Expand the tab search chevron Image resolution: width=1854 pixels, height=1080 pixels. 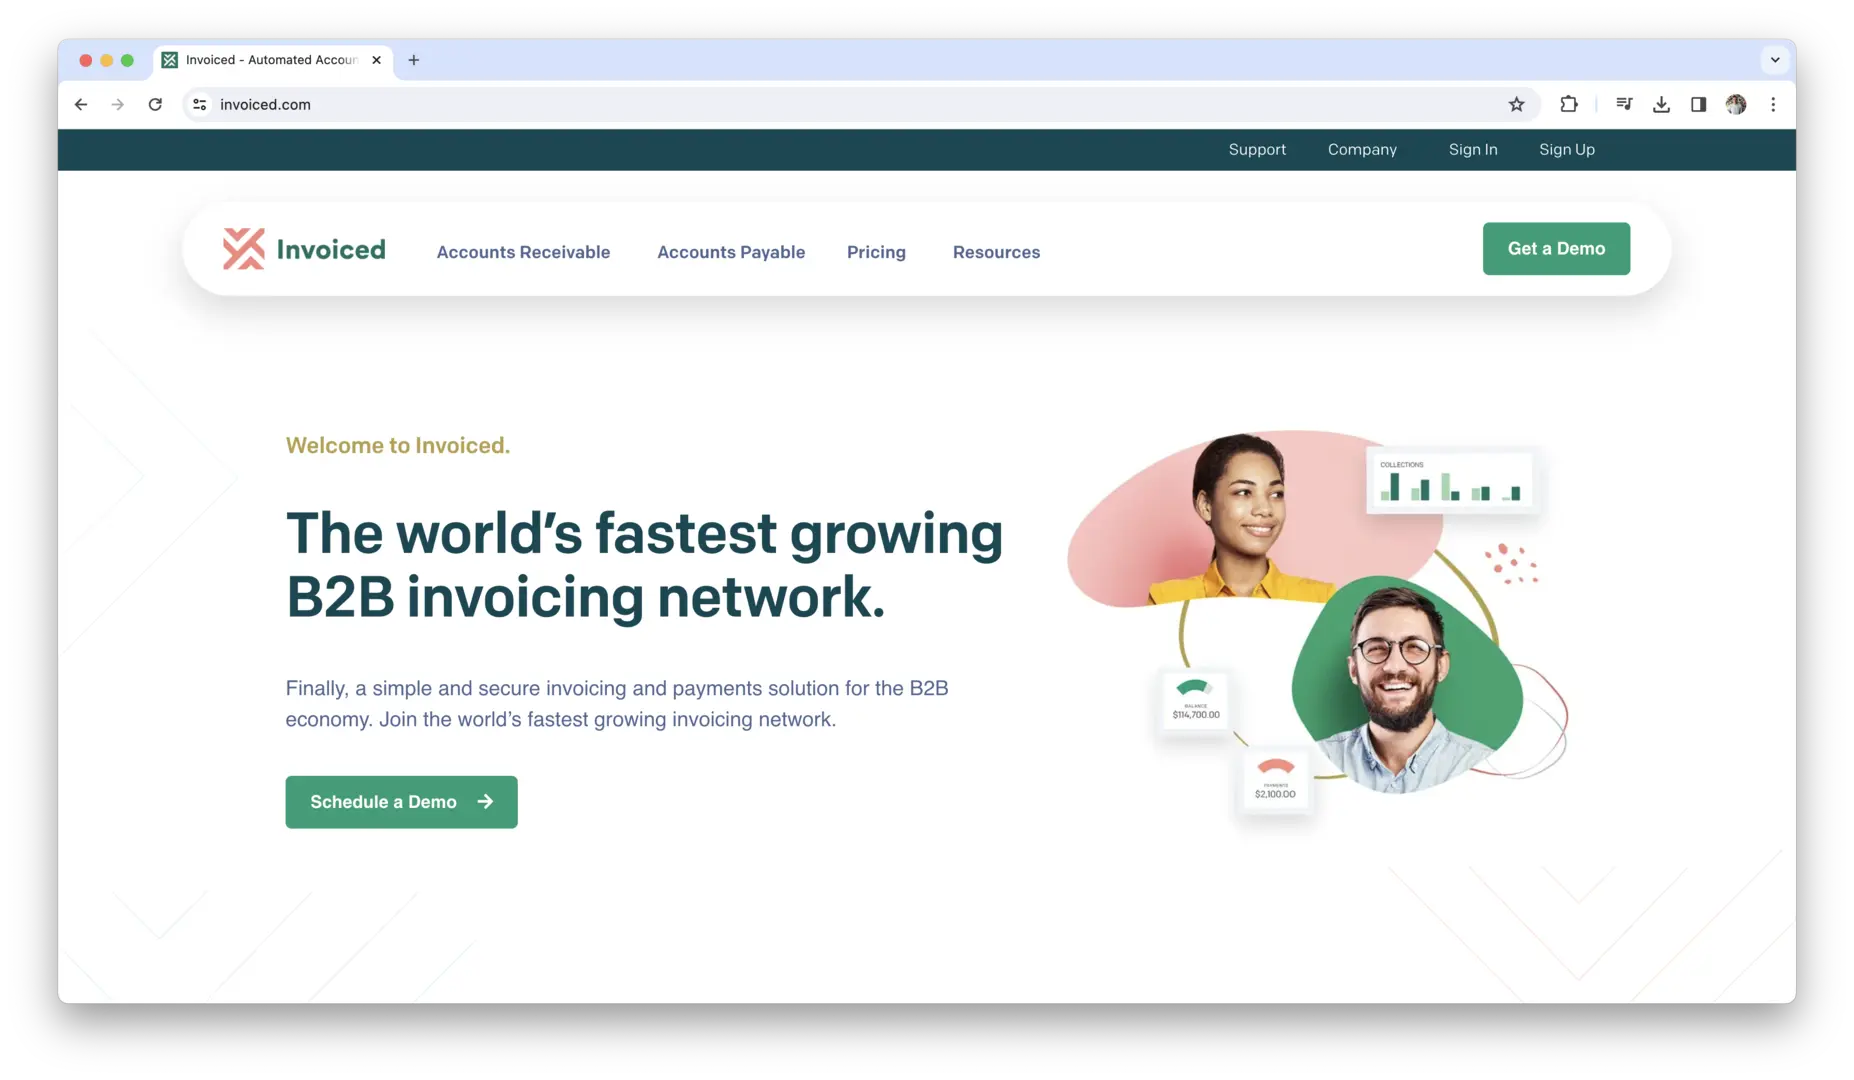[x=1775, y=60]
